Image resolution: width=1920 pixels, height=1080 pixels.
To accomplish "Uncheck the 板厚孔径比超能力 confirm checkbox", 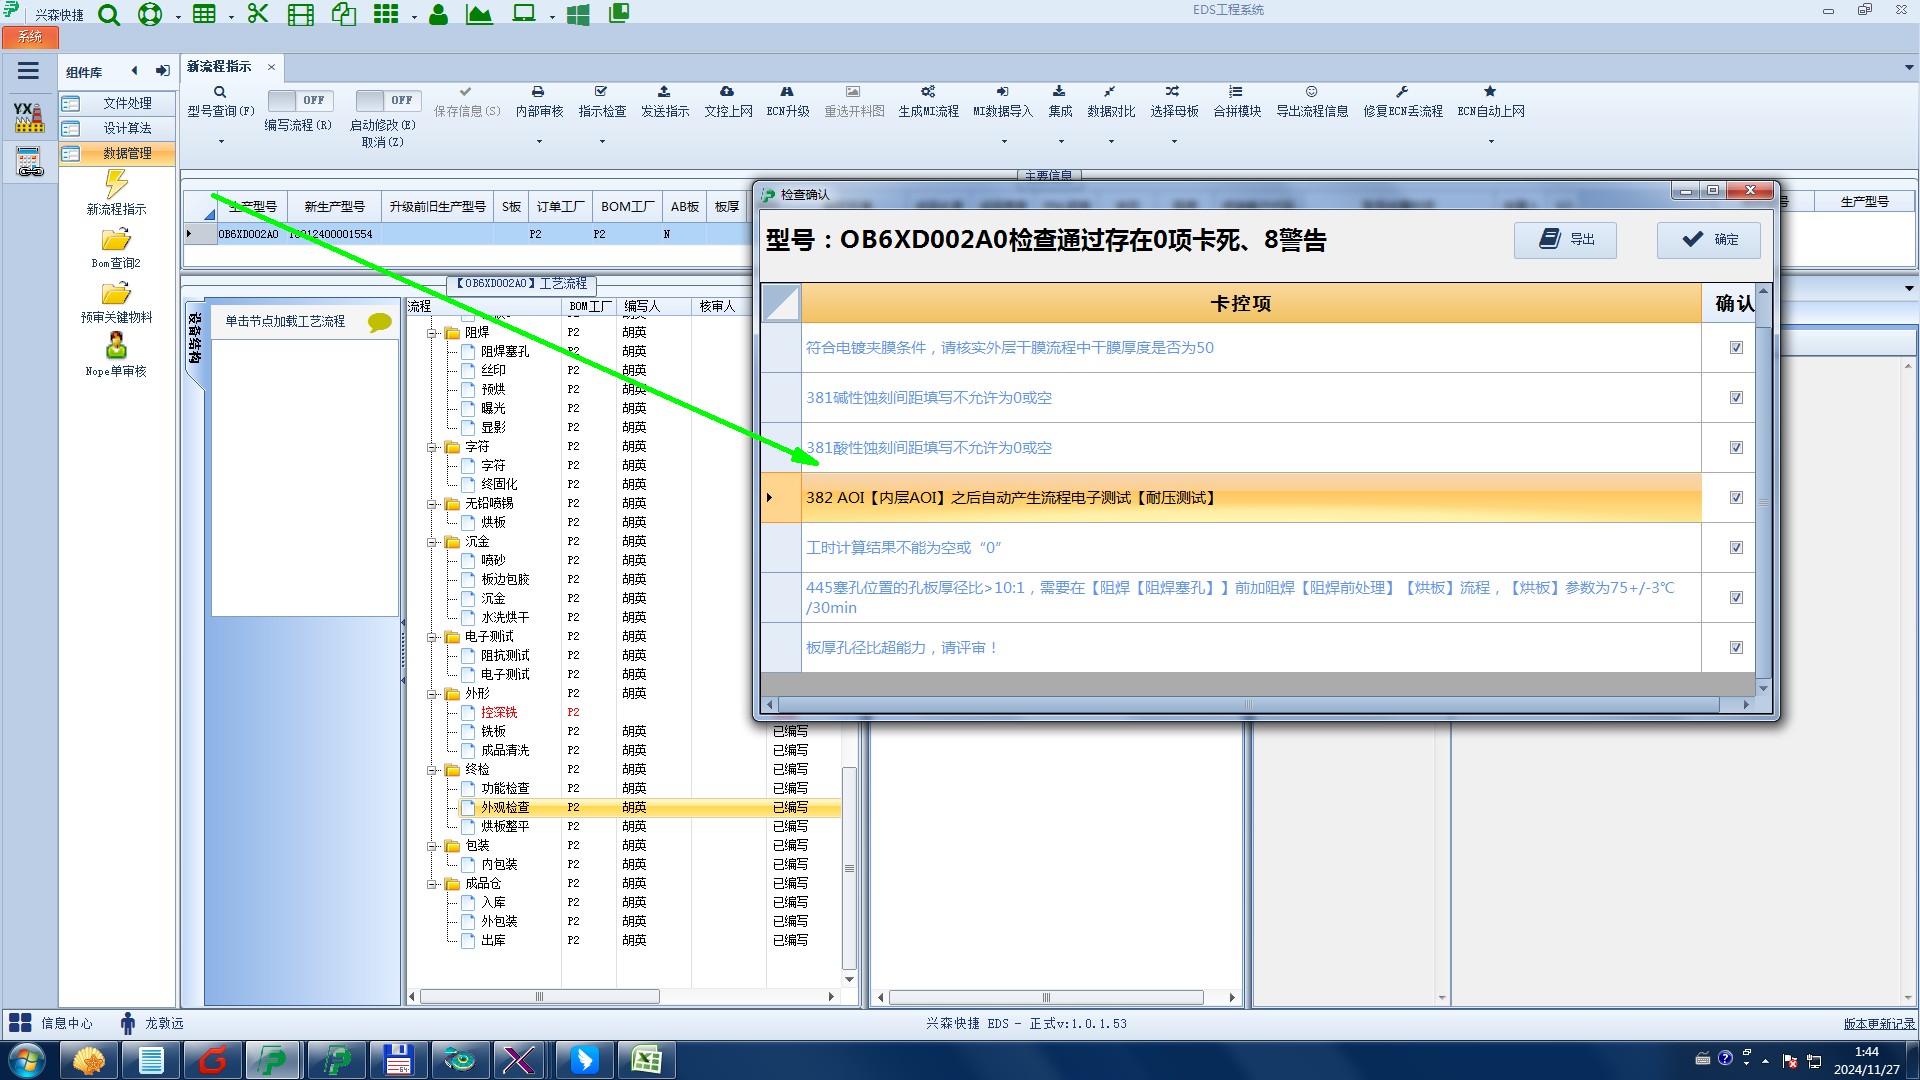I will click(x=1736, y=648).
